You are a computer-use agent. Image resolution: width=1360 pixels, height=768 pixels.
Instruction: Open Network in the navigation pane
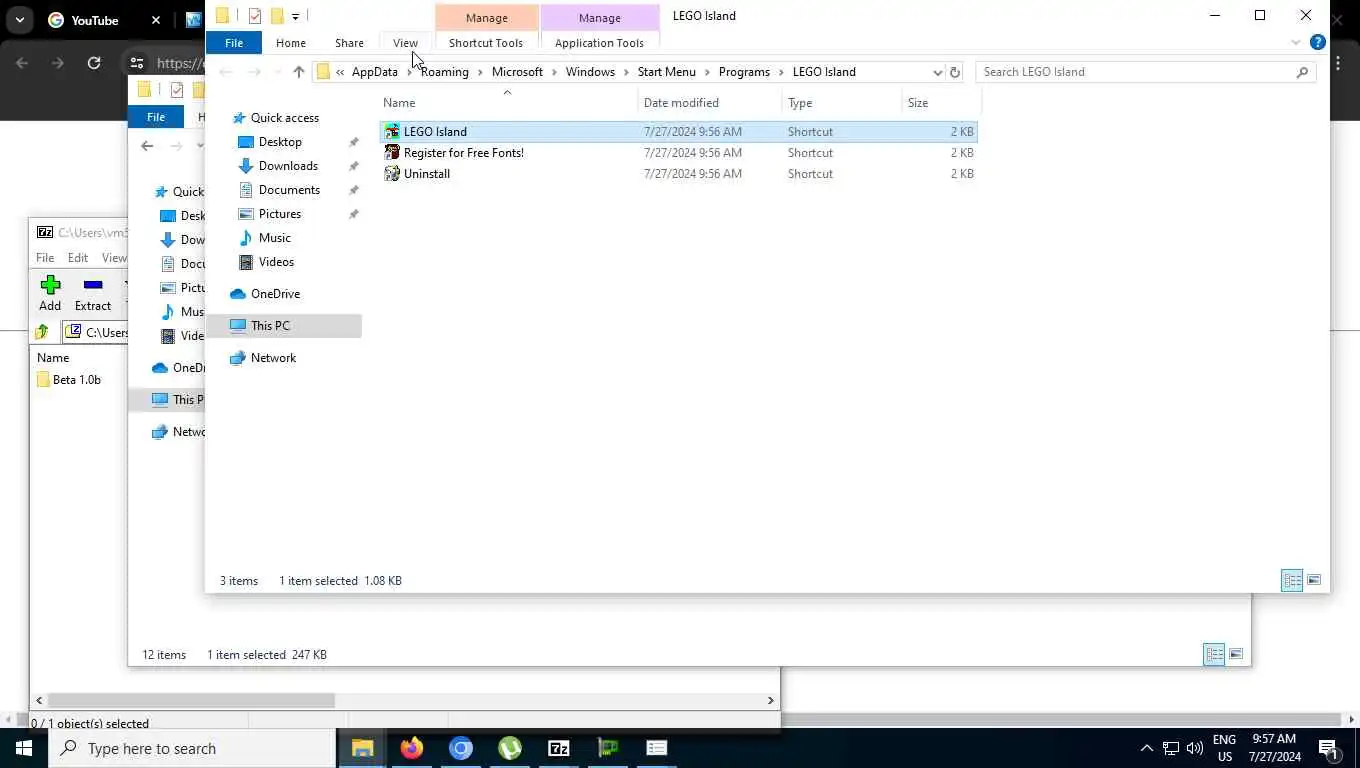coord(273,358)
